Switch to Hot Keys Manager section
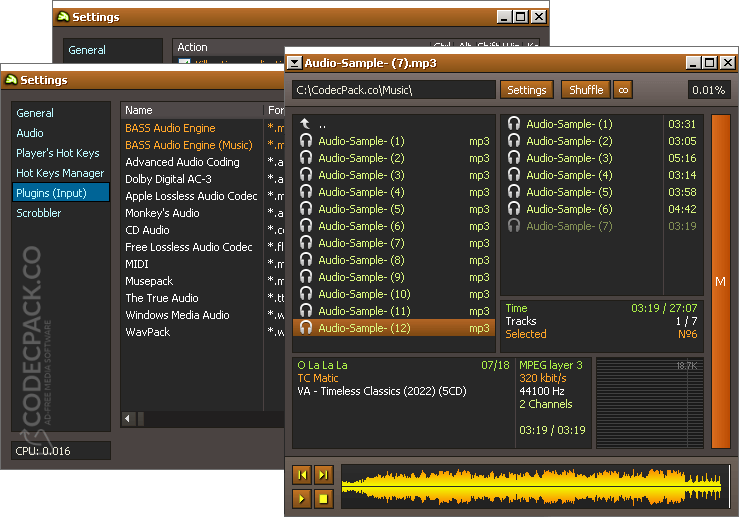 (60, 173)
